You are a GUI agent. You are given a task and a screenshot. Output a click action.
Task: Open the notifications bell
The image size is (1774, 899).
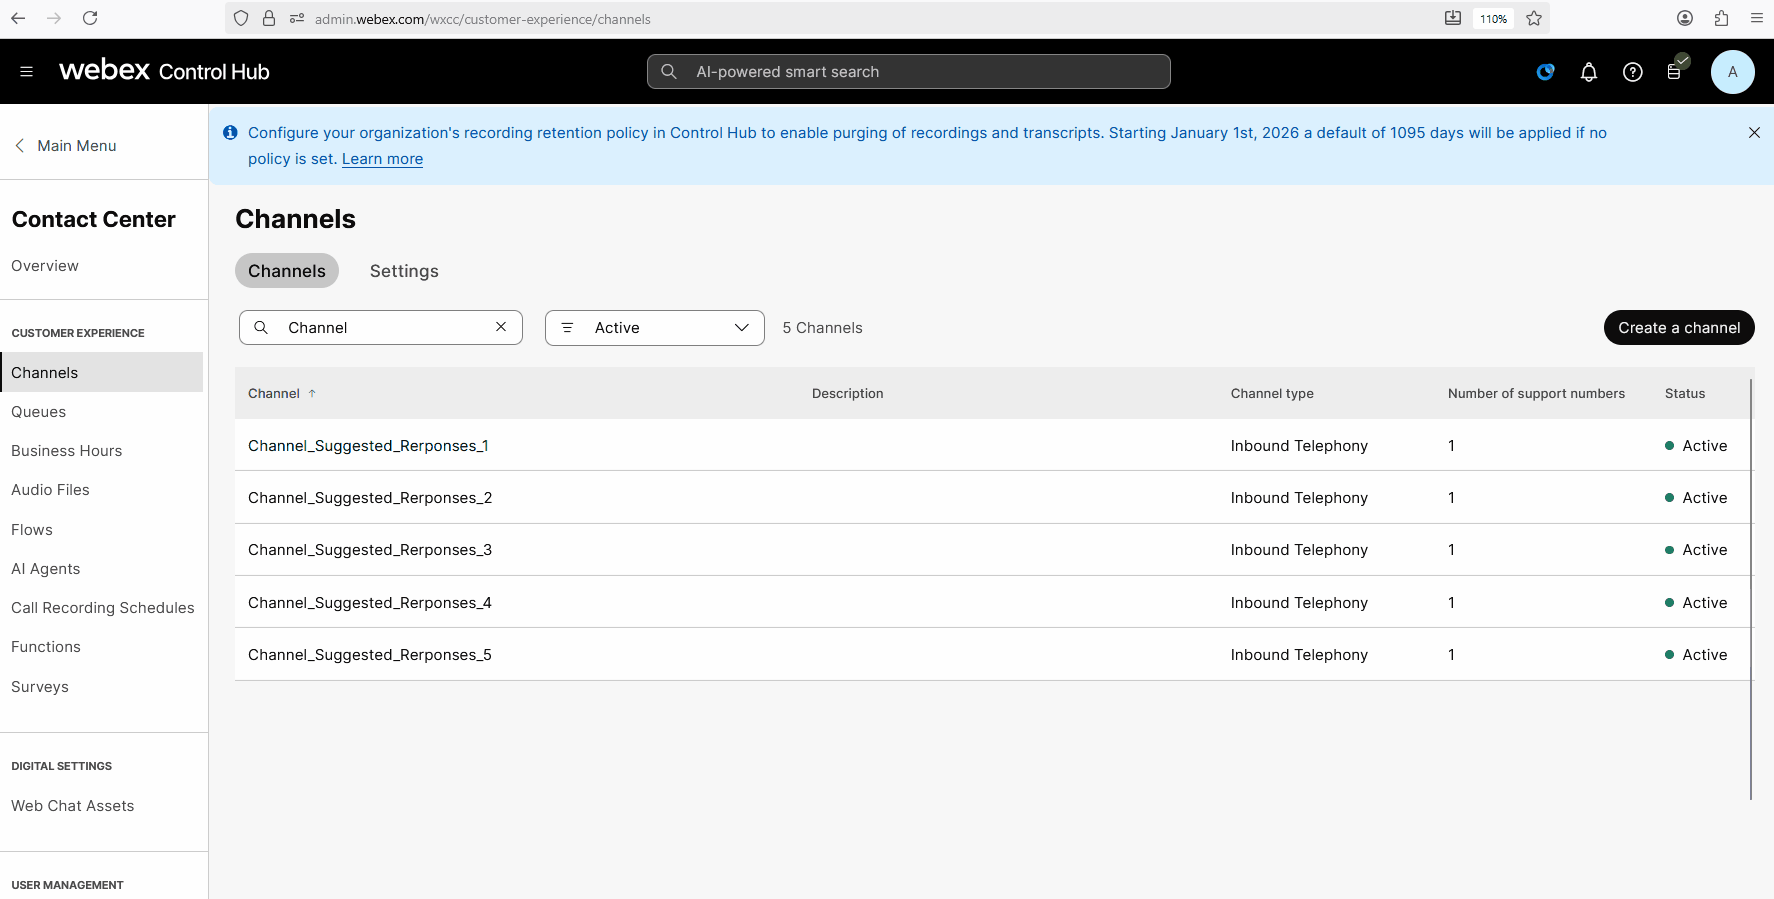click(1588, 72)
